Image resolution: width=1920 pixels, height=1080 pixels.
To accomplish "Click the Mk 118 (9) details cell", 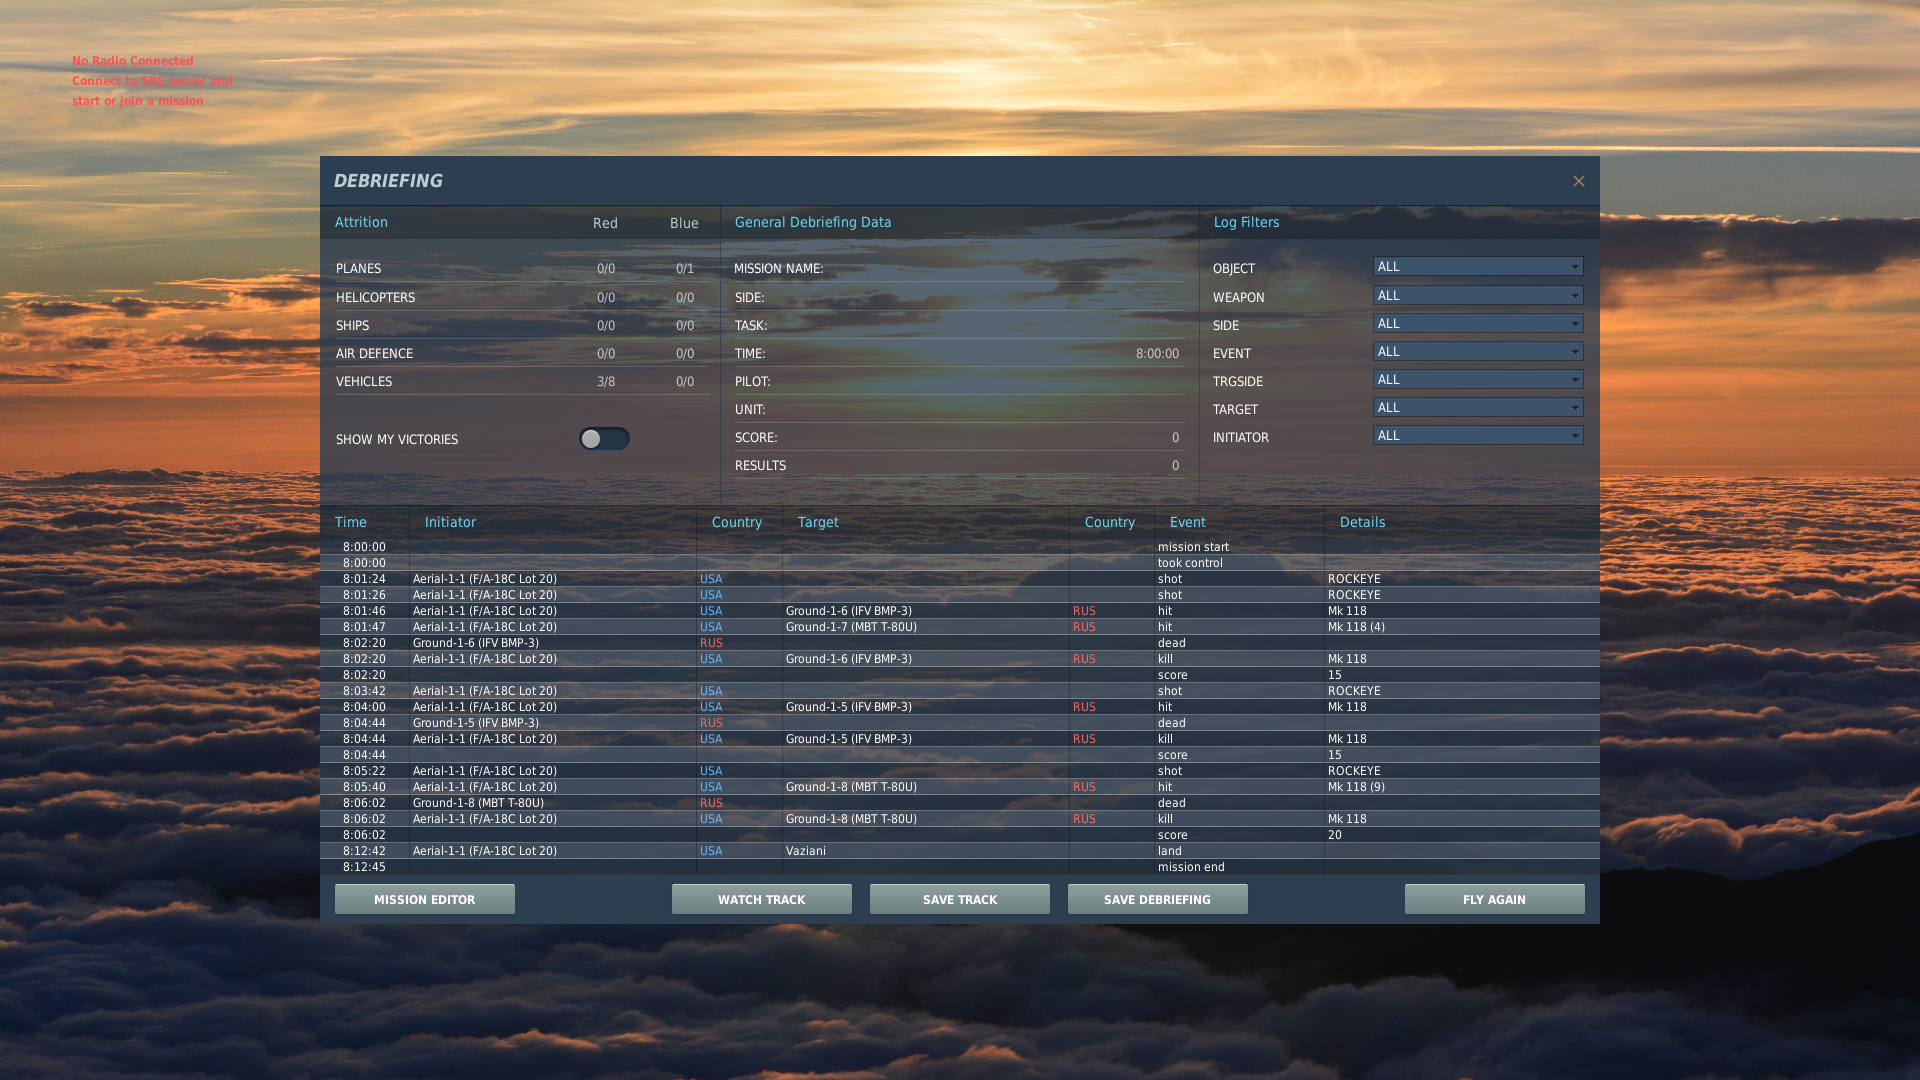I will point(1356,787).
